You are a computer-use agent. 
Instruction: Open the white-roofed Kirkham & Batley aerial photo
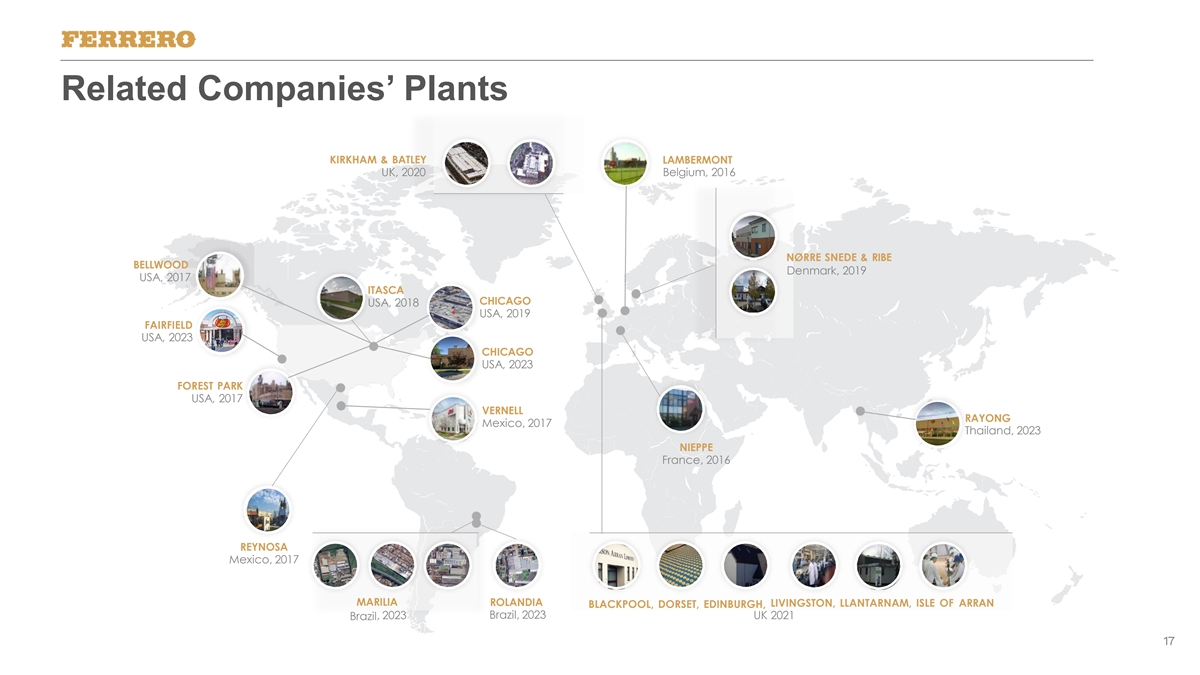pyautogui.click(x=466, y=163)
